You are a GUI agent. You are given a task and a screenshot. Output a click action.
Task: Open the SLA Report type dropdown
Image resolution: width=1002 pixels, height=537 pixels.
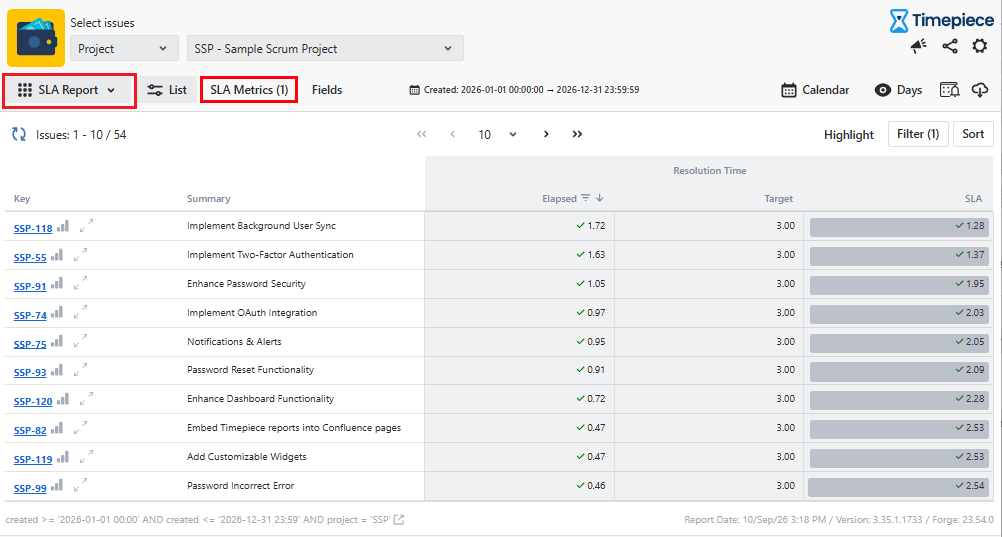point(68,90)
